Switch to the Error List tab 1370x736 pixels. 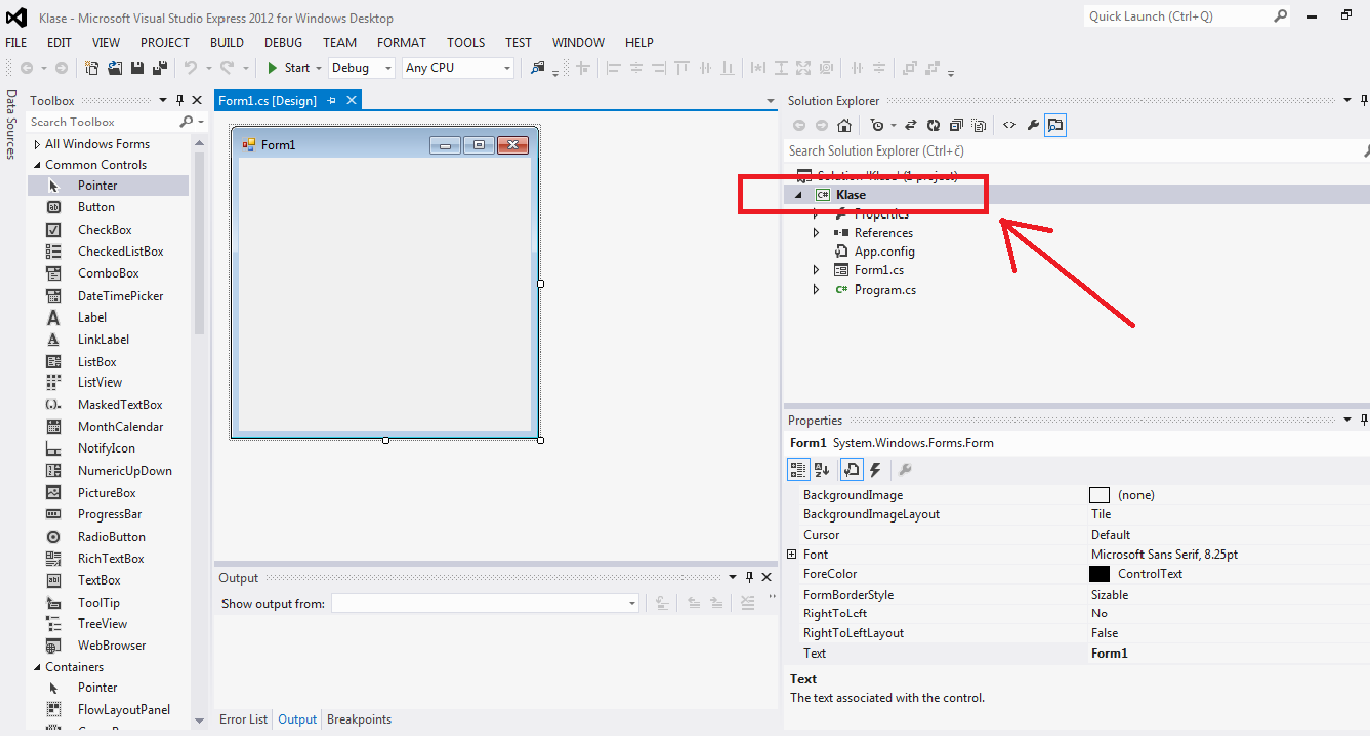[243, 720]
